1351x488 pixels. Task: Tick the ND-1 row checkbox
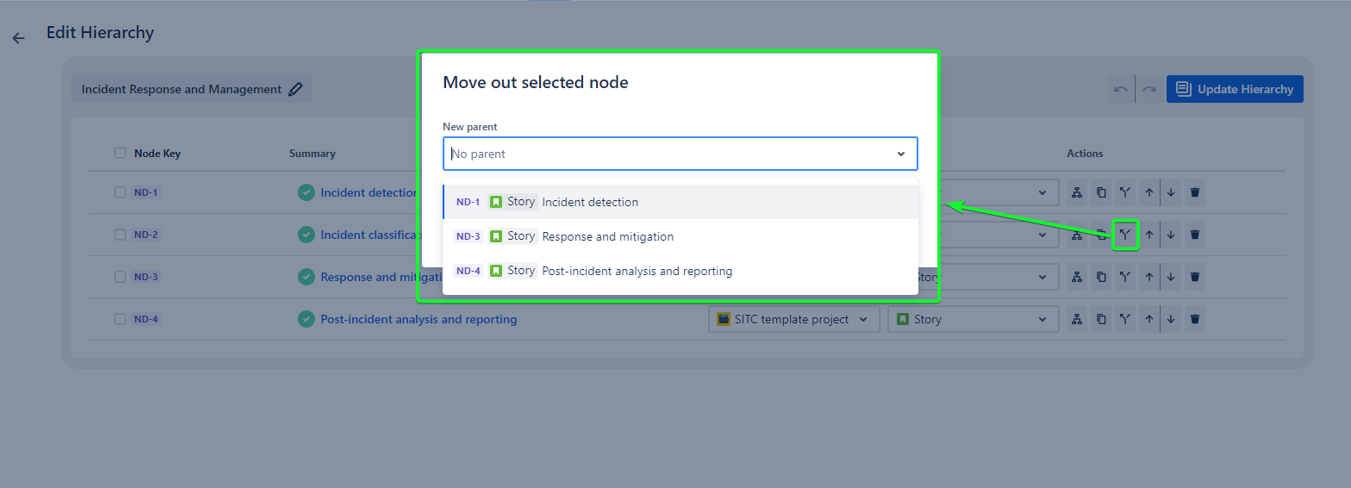pyautogui.click(x=120, y=193)
